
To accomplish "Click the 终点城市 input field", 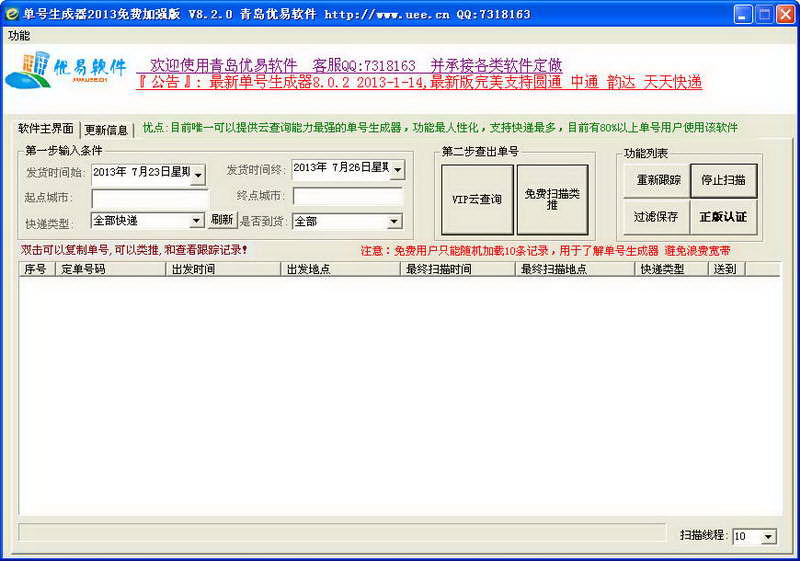I will pos(348,197).
